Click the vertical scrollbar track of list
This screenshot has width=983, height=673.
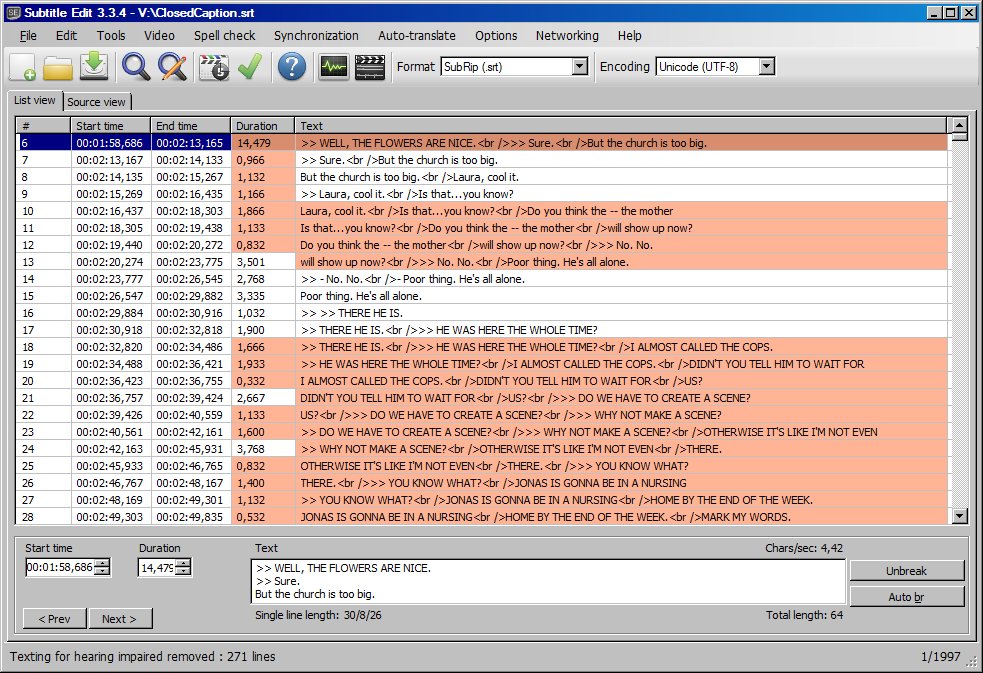959,325
